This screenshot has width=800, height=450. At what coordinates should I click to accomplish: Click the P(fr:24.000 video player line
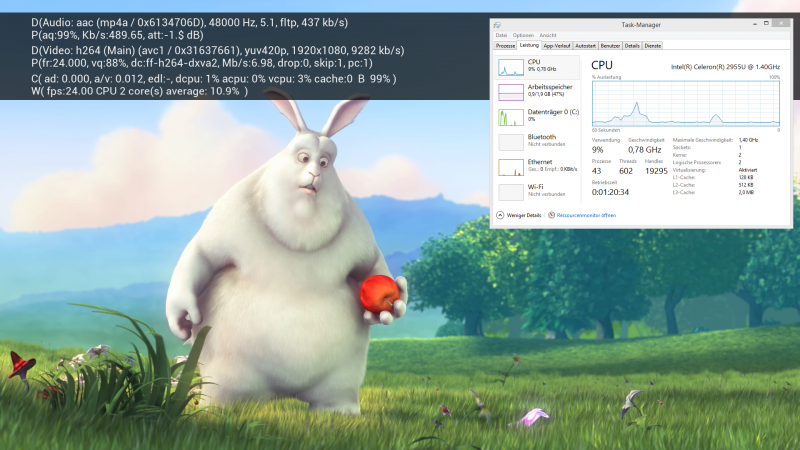click(x=202, y=63)
